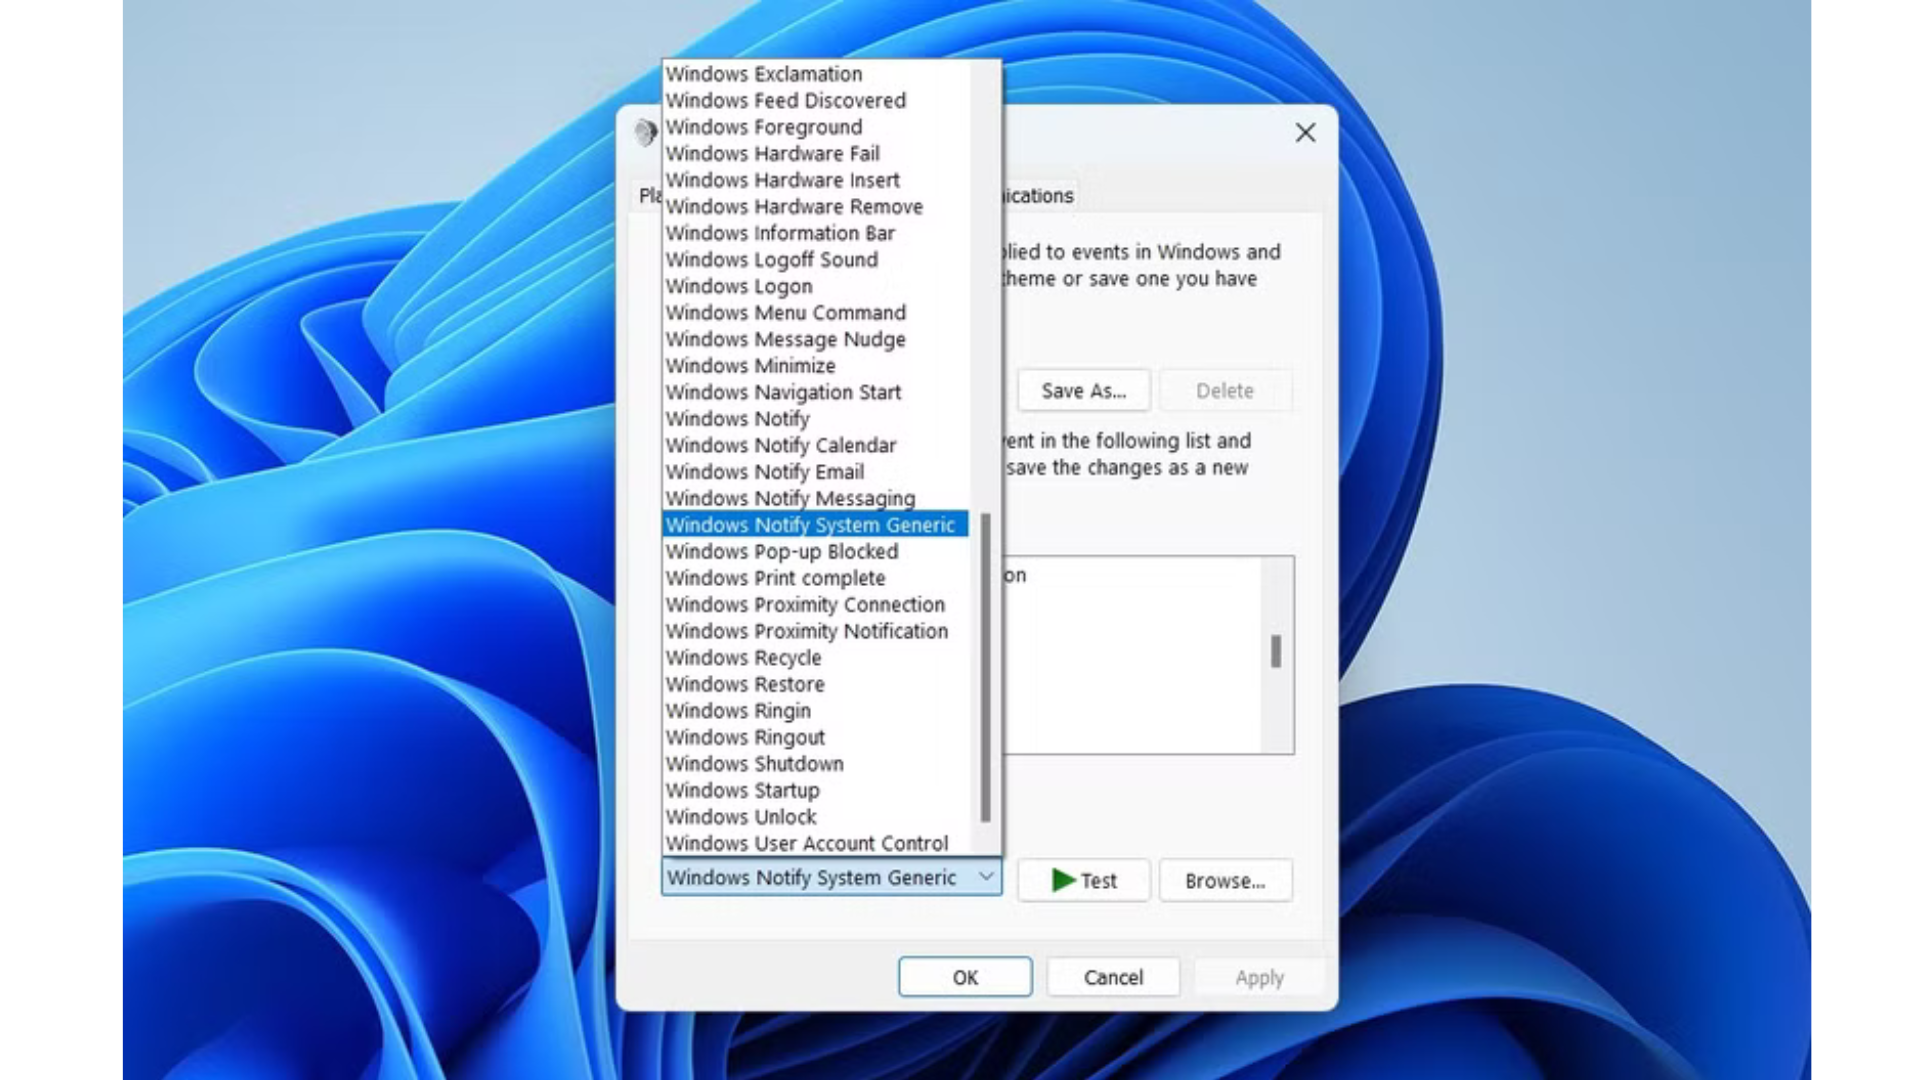Close the Sound dialog window

tap(1305, 132)
